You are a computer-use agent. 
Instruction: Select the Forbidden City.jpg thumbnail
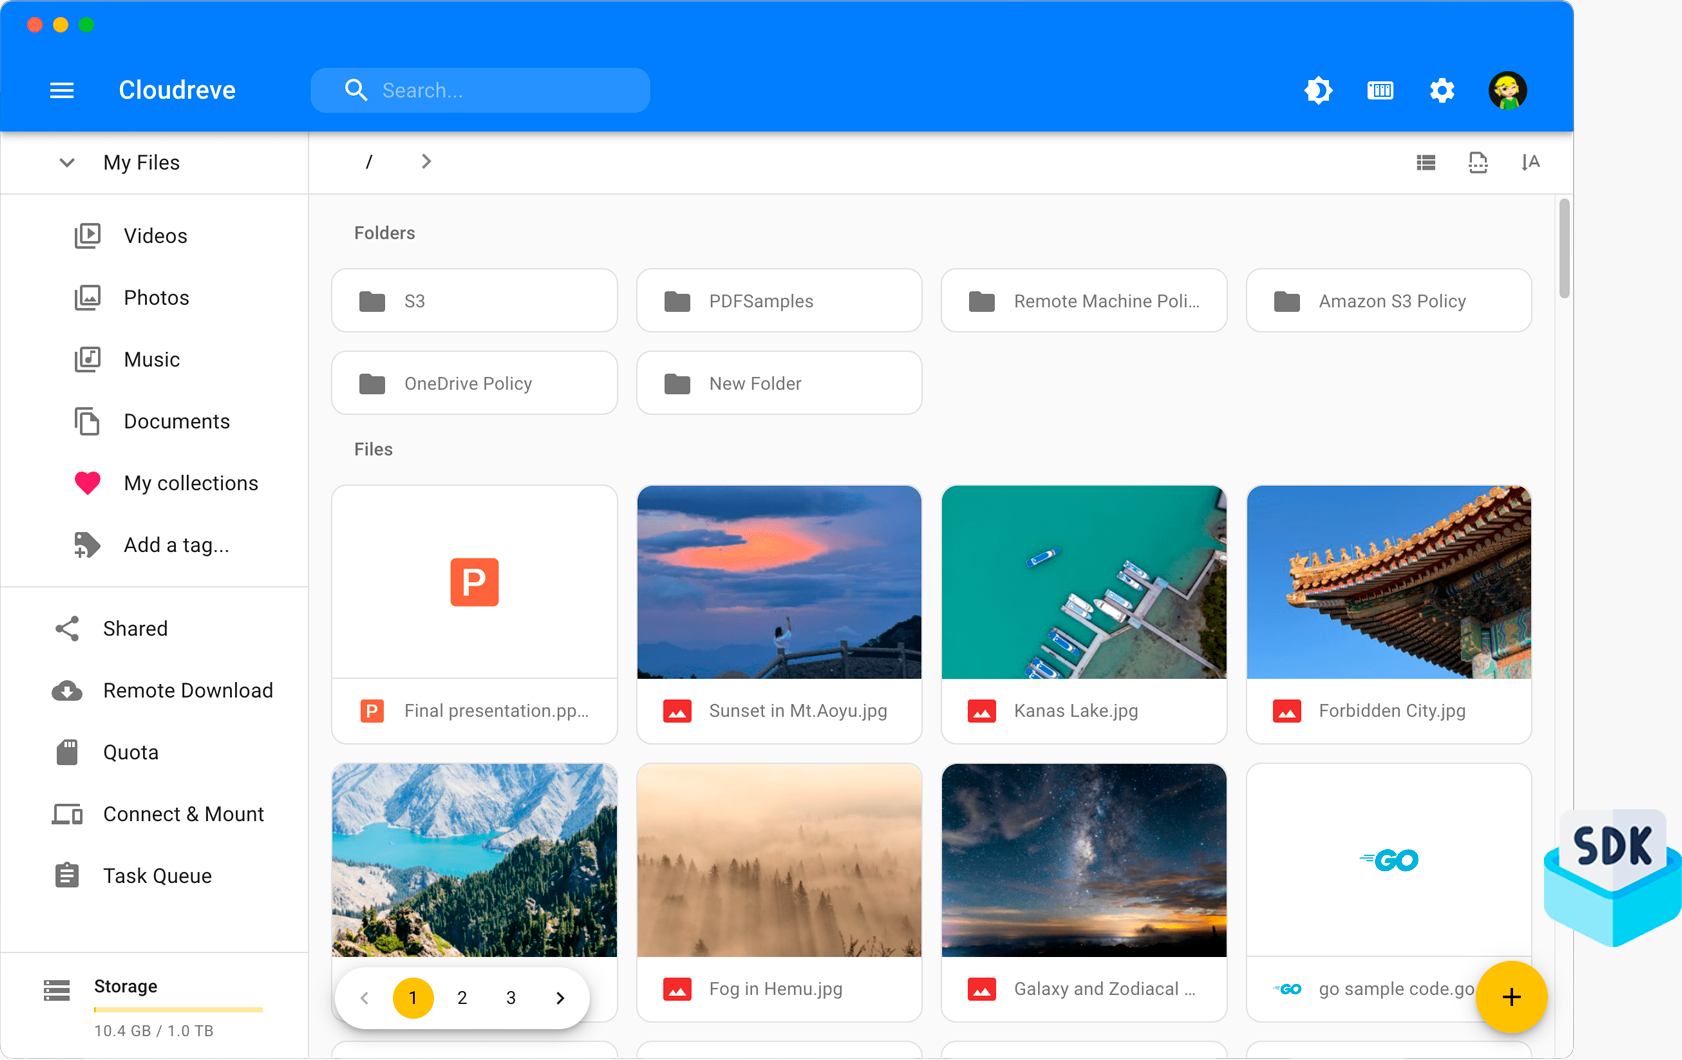pyautogui.click(x=1389, y=582)
